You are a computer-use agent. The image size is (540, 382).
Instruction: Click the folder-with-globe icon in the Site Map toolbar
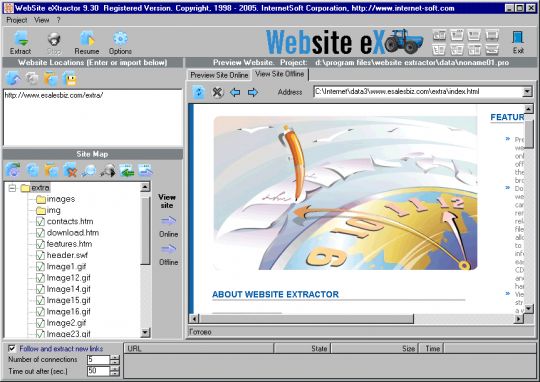coord(51,170)
